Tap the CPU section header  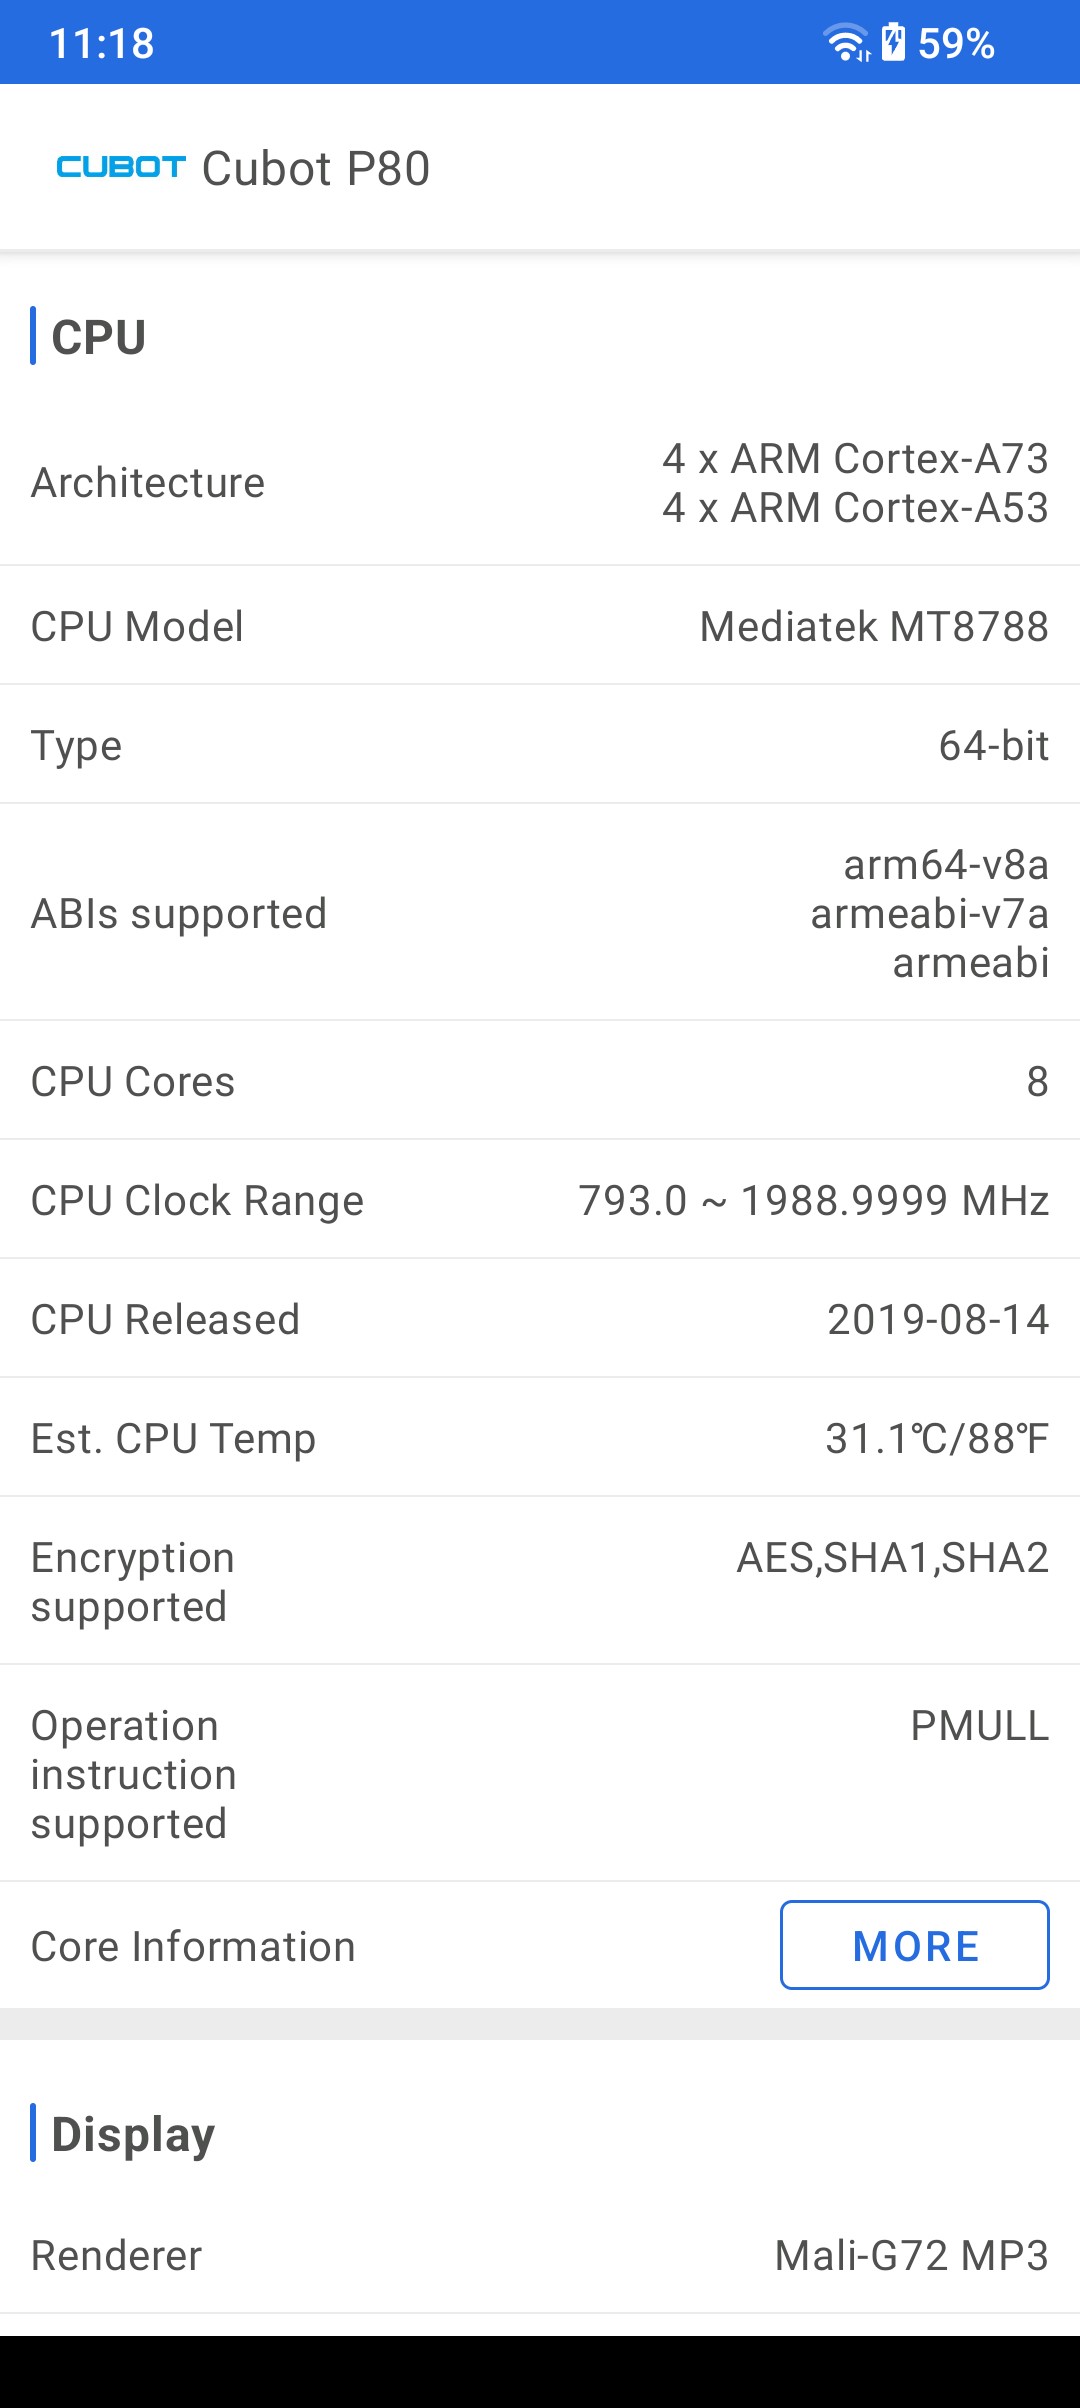tap(99, 337)
